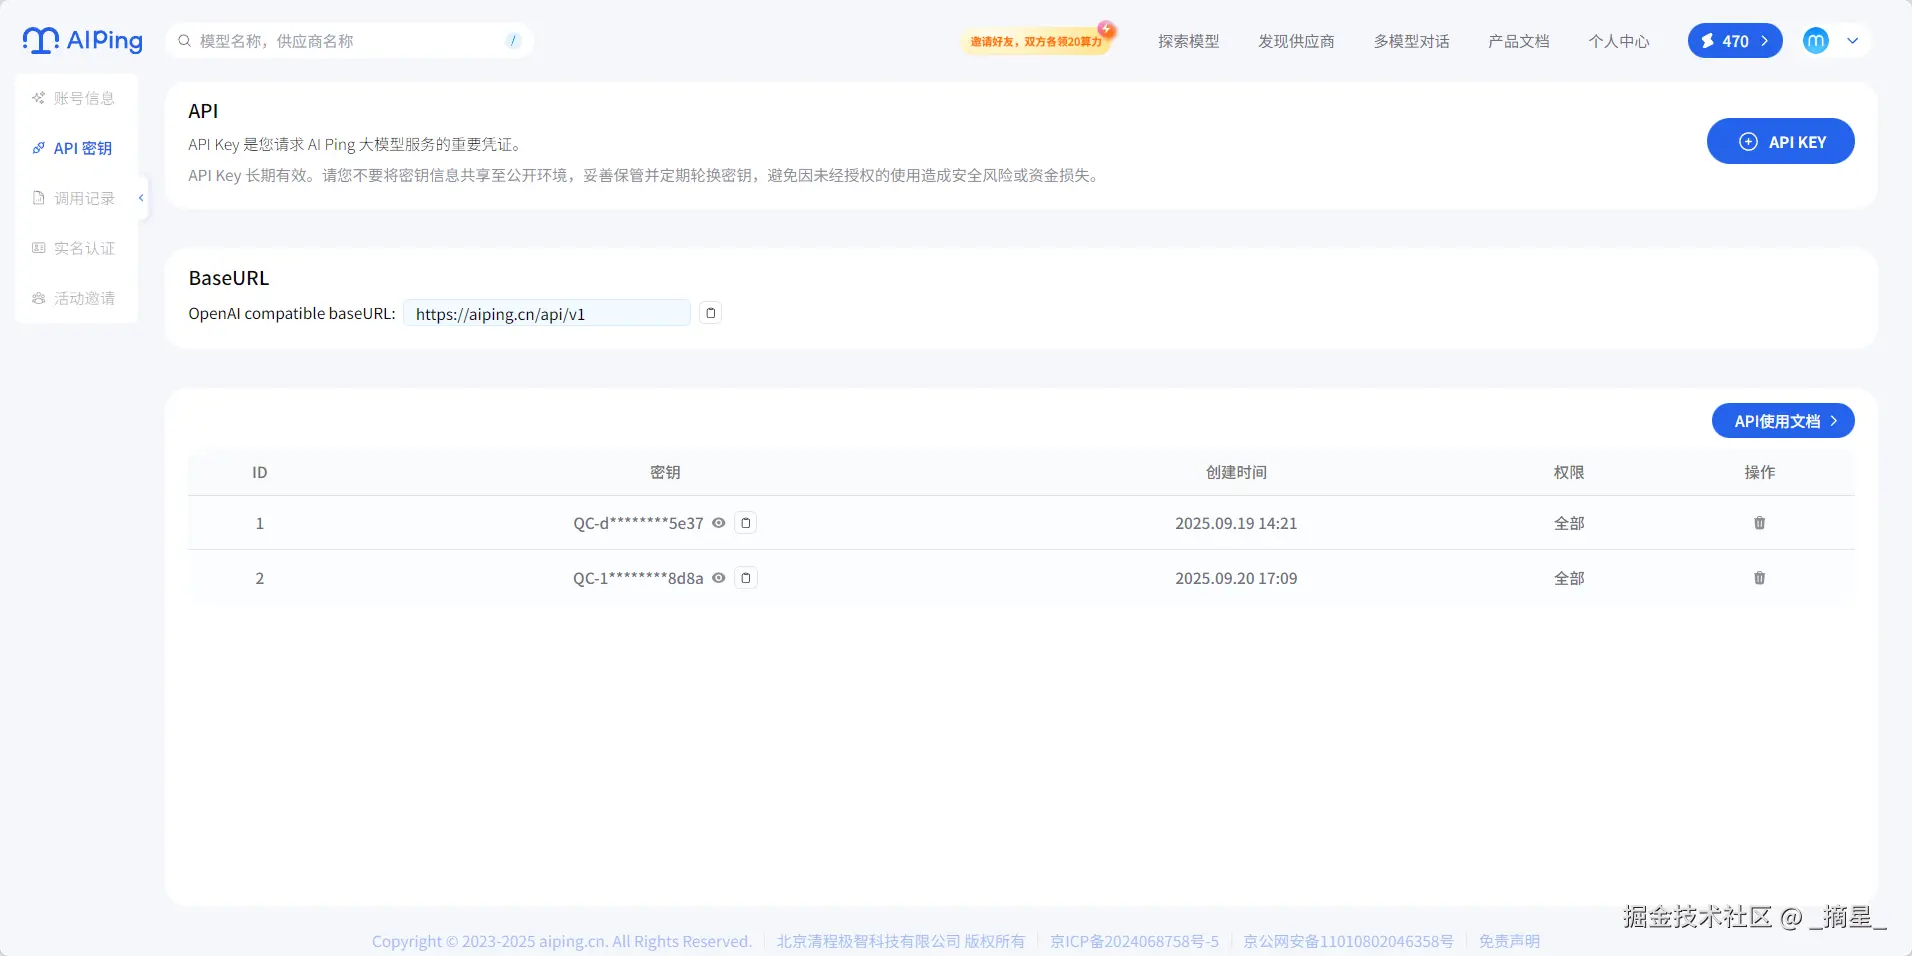Click the baseURL field https://aiping.cn/api/v1

547,313
